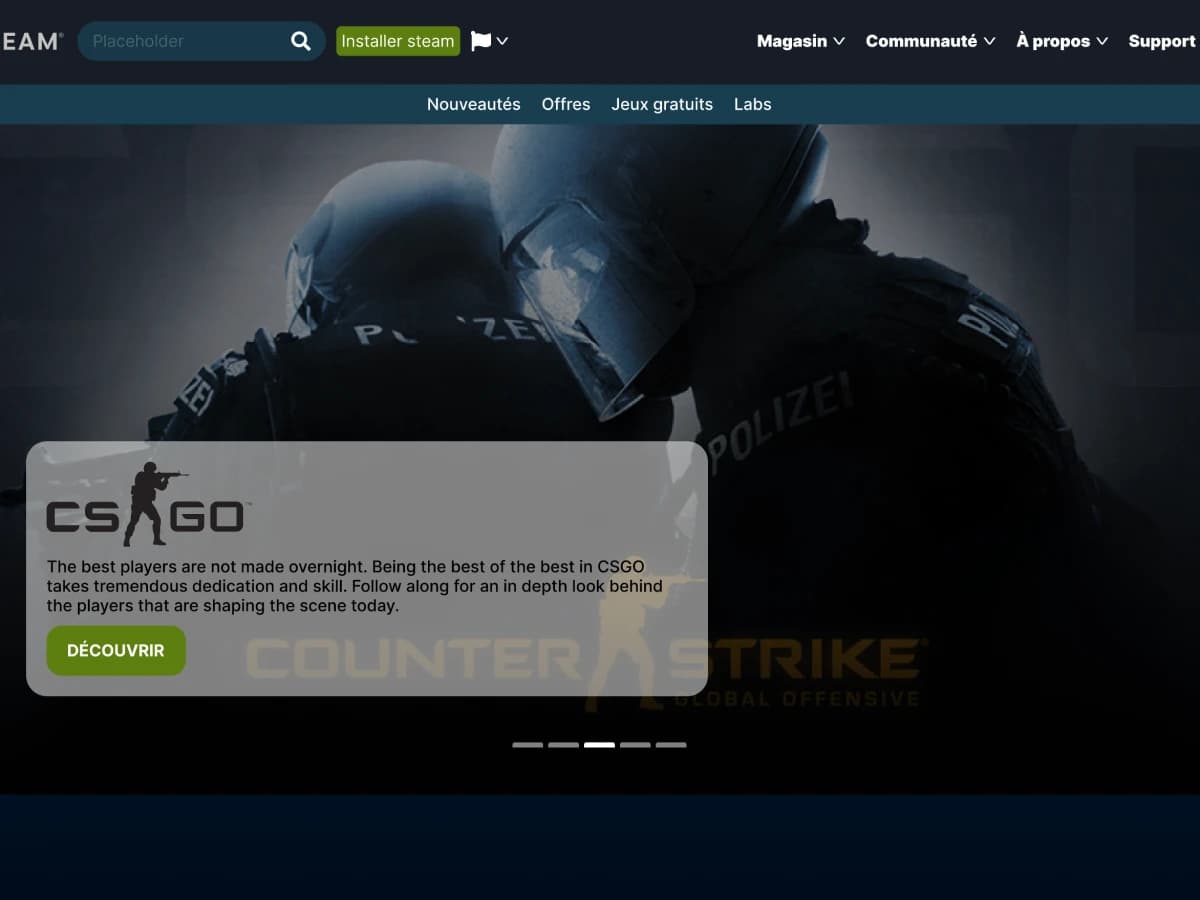Jump to the second carousel slide
This screenshot has height=900, width=1200.
tap(564, 745)
